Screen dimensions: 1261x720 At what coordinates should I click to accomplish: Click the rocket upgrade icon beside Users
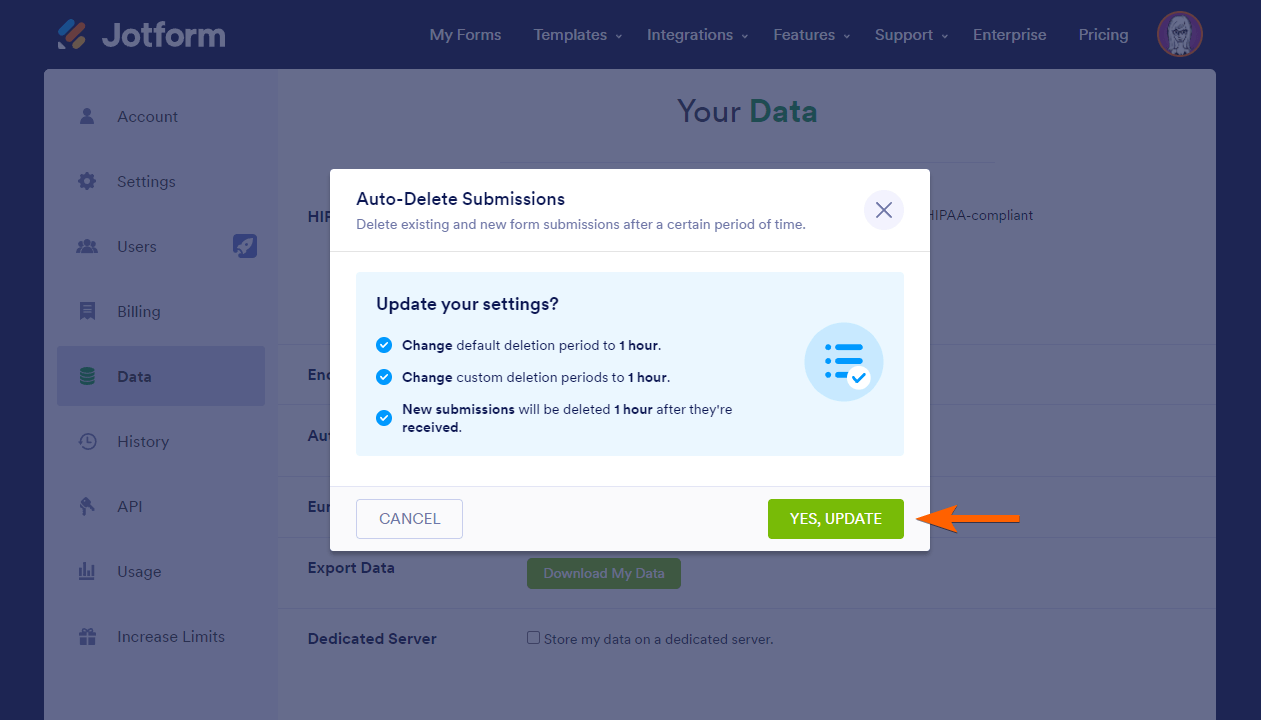point(245,246)
